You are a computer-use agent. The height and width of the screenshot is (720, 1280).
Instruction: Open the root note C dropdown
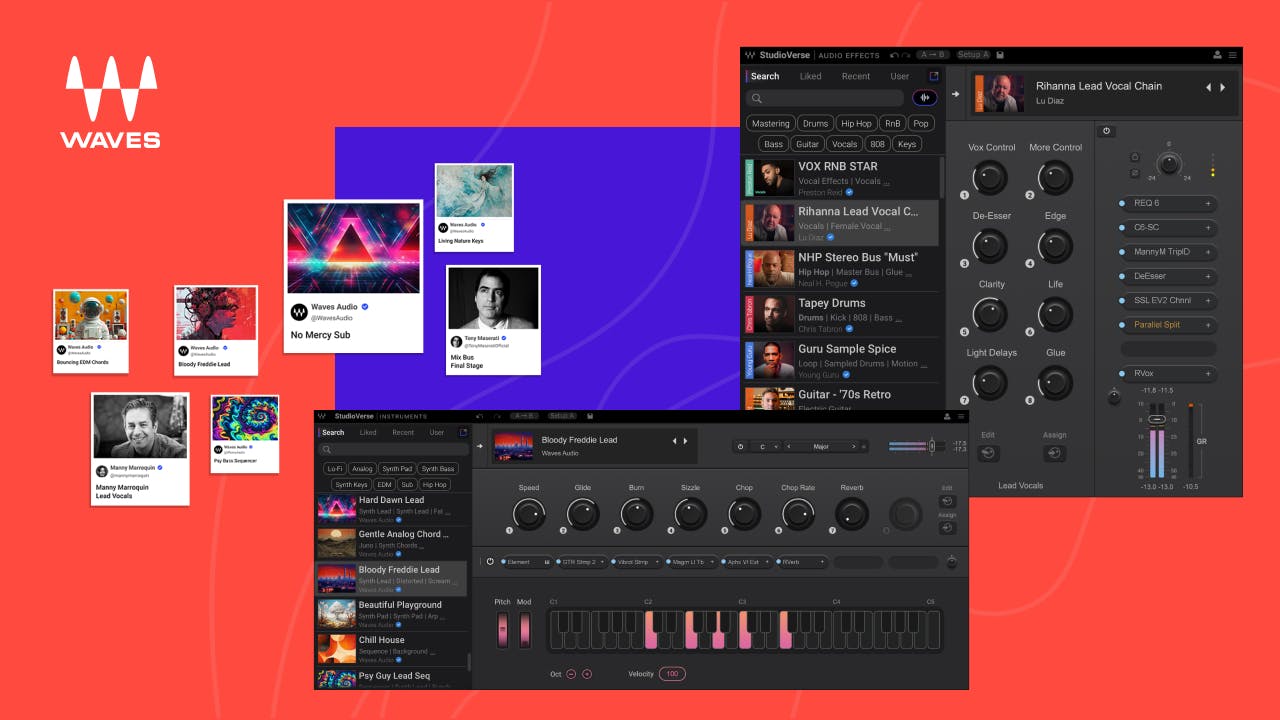[x=762, y=446]
